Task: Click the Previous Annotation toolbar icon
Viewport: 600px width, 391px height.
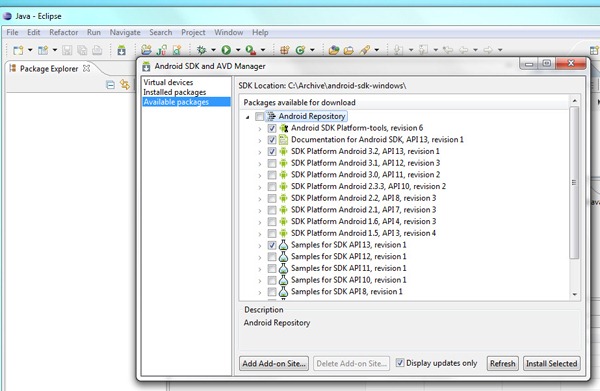Action: click(x=423, y=50)
